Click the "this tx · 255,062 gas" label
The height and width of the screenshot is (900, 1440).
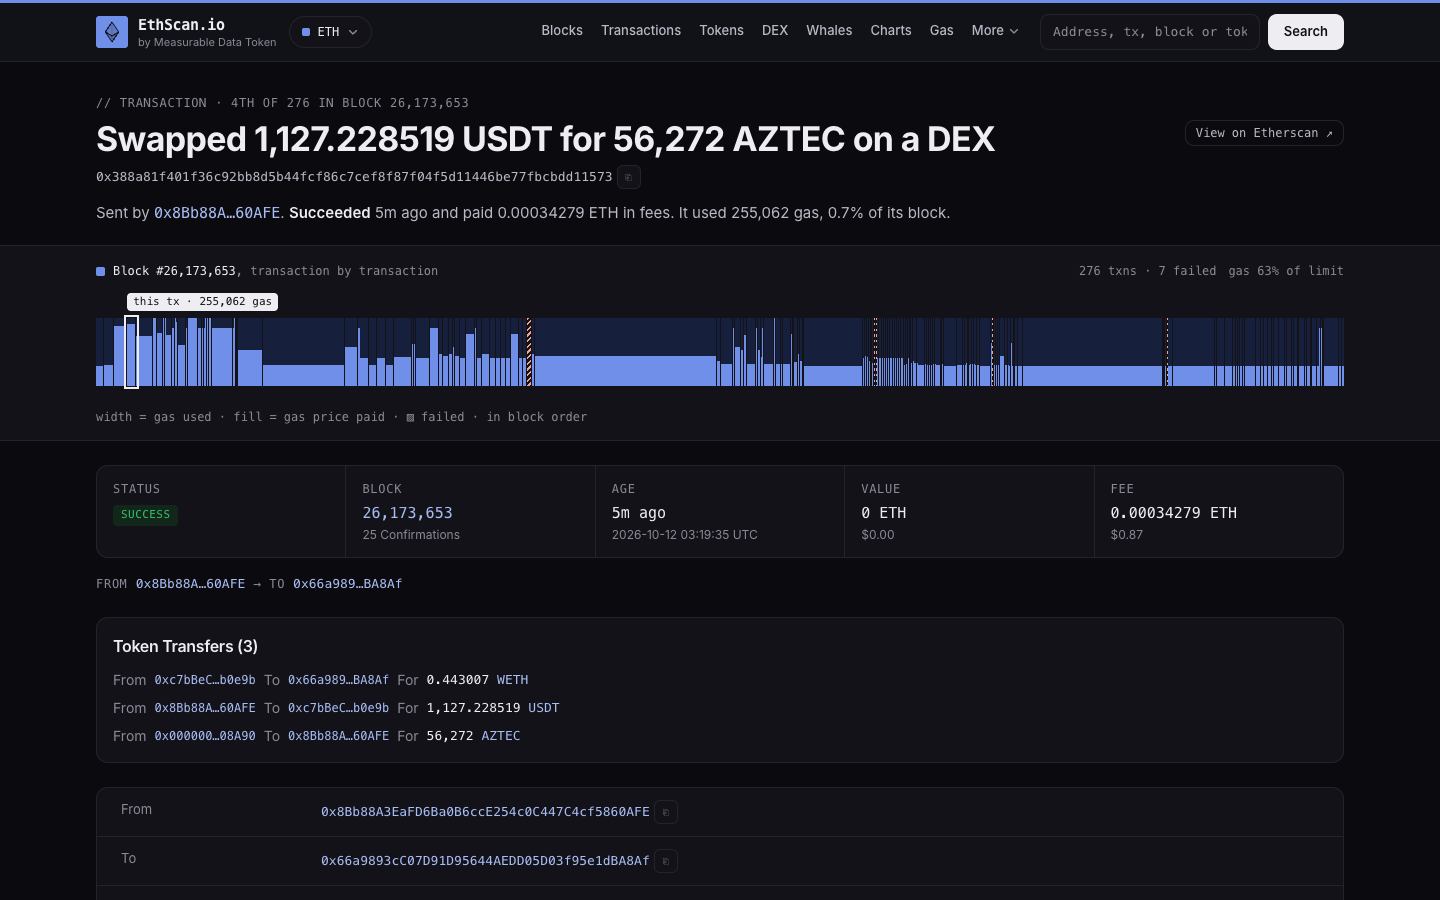tap(202, 302)
